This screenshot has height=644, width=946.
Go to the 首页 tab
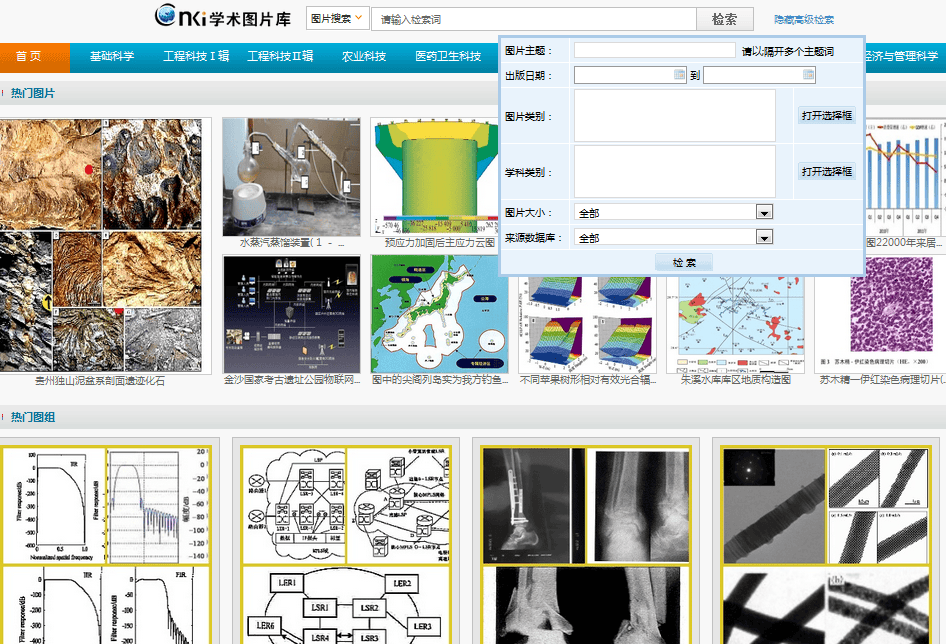point(28,57)
